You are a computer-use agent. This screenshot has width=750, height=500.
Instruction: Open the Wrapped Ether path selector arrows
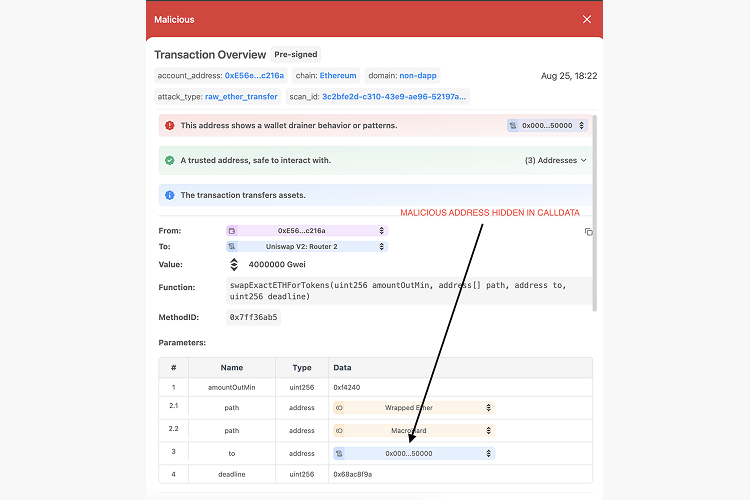[488, 408]
